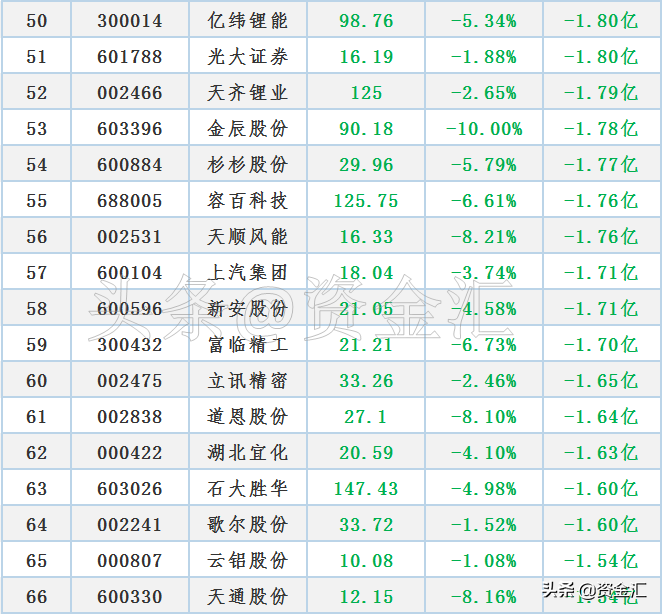Click stock code 300014
The height and width of the screenshot is (614, 662).
click(x=130, y=21)
